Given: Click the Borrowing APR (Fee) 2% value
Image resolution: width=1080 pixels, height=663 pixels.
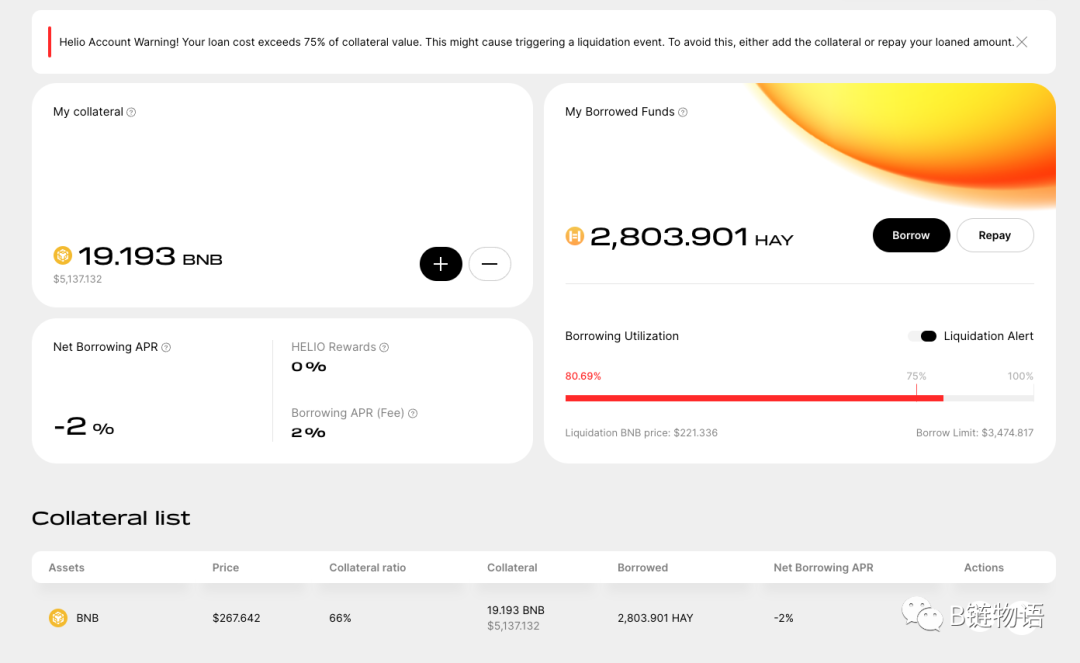Looking at the screenshot, I should pyautogui.click(x=308, y=433).
